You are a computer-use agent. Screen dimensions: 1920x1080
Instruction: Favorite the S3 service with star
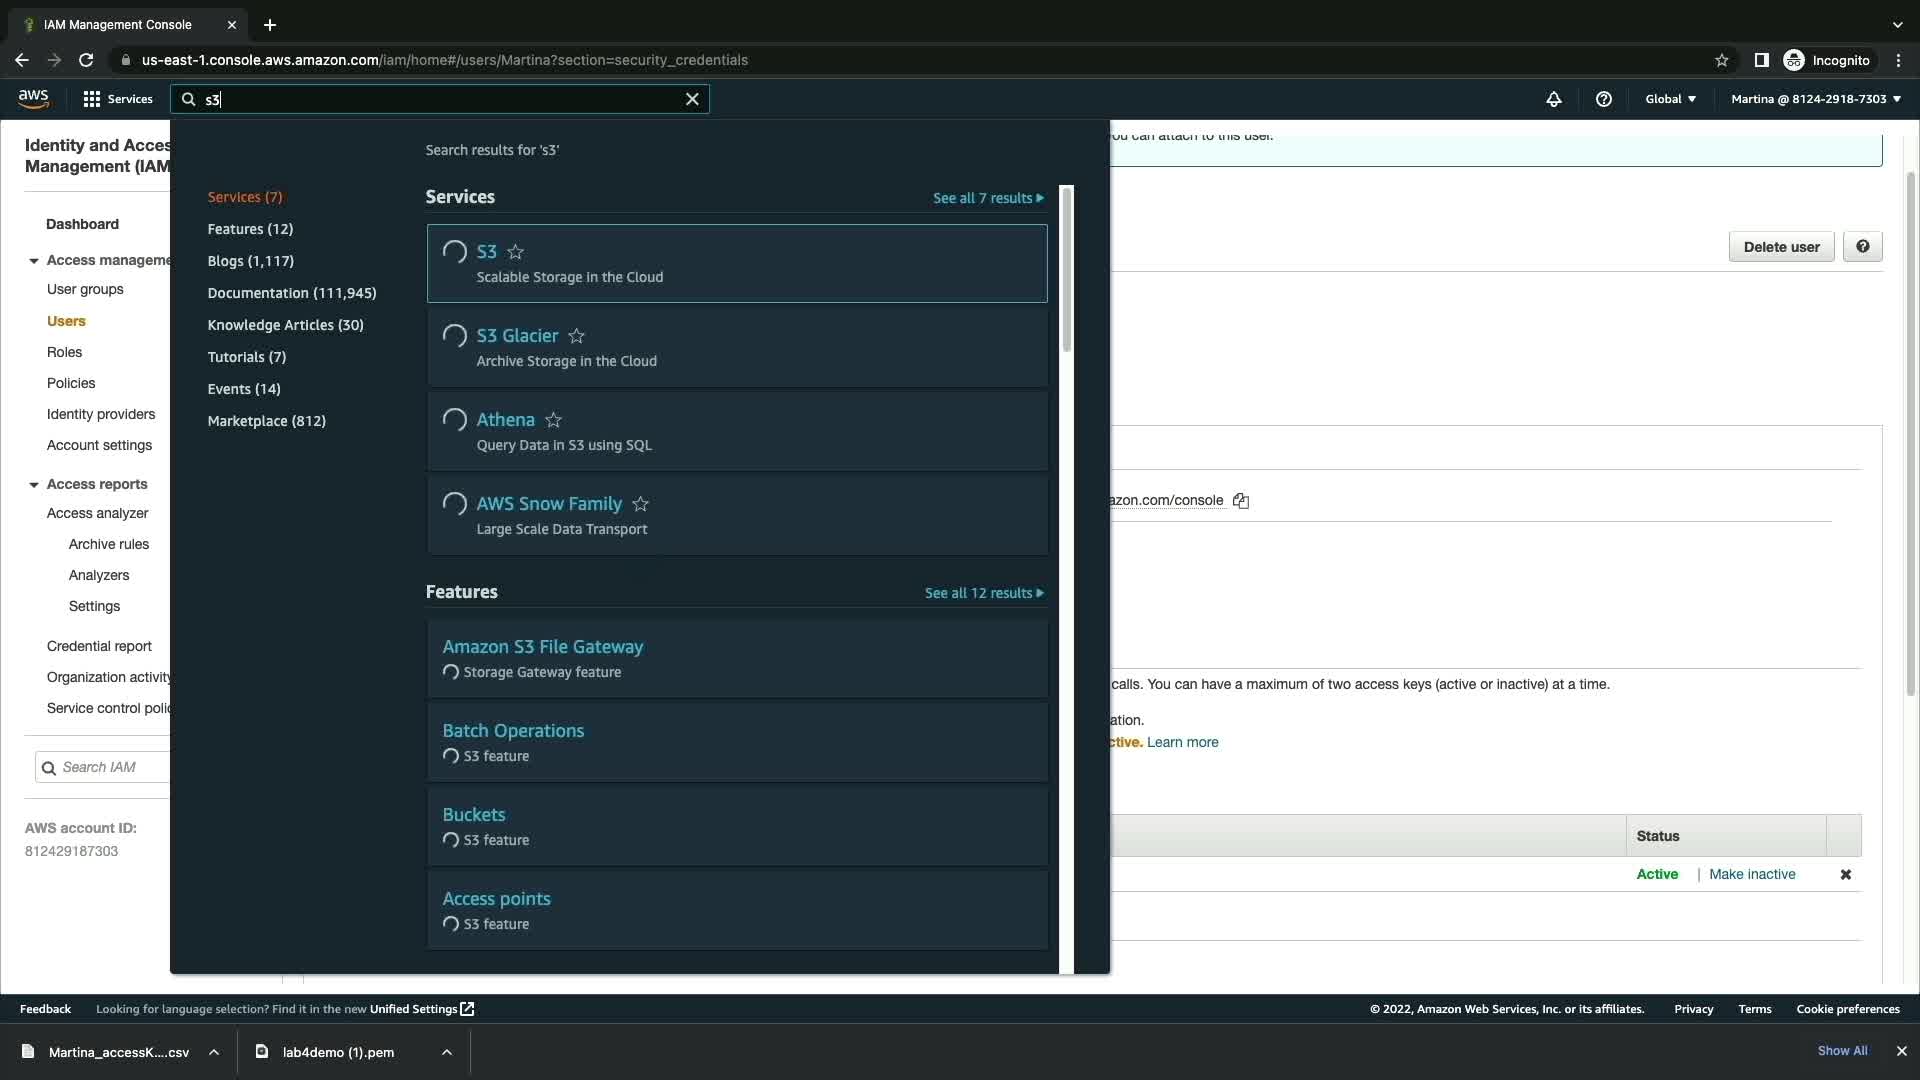[515, 252]
